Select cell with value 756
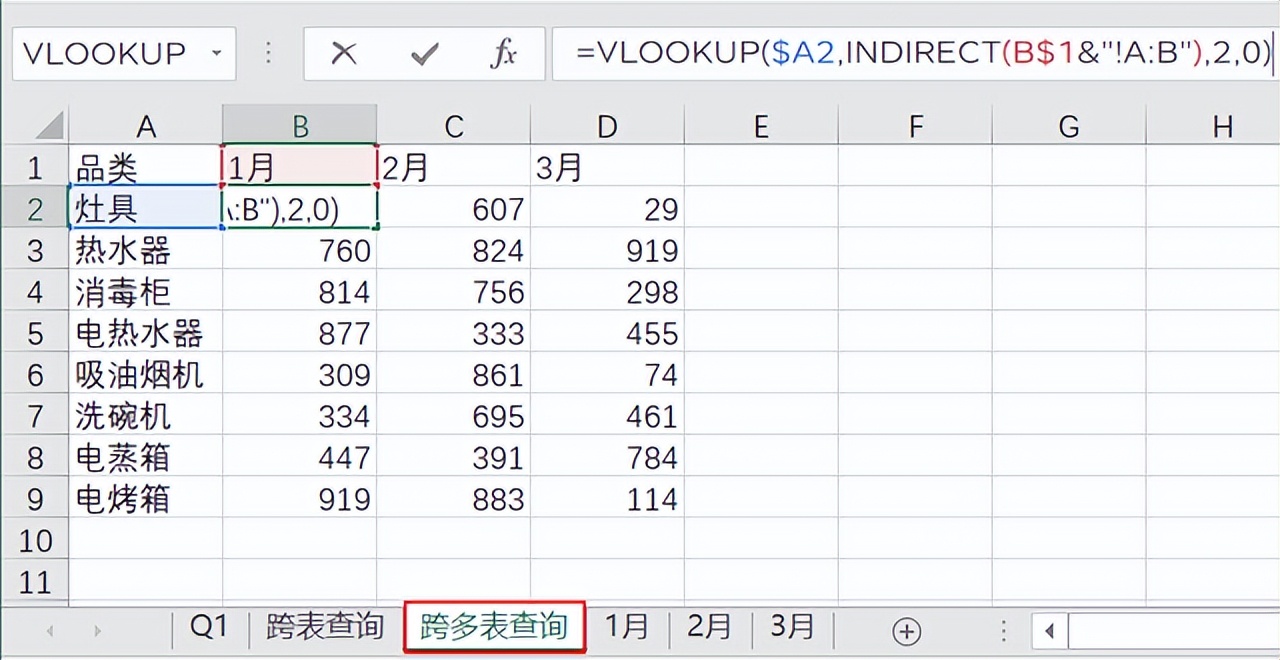The height and width of the screenshot is (660, 1280). 454,291
